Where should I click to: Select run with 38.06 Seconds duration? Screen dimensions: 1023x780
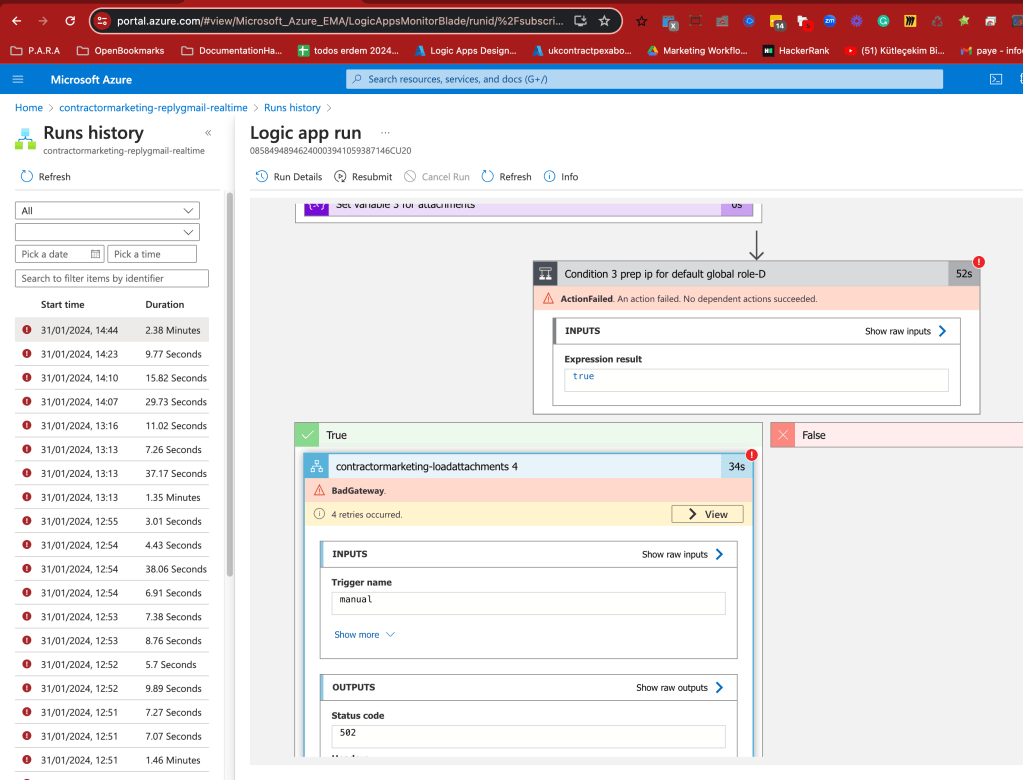point(112,569)
